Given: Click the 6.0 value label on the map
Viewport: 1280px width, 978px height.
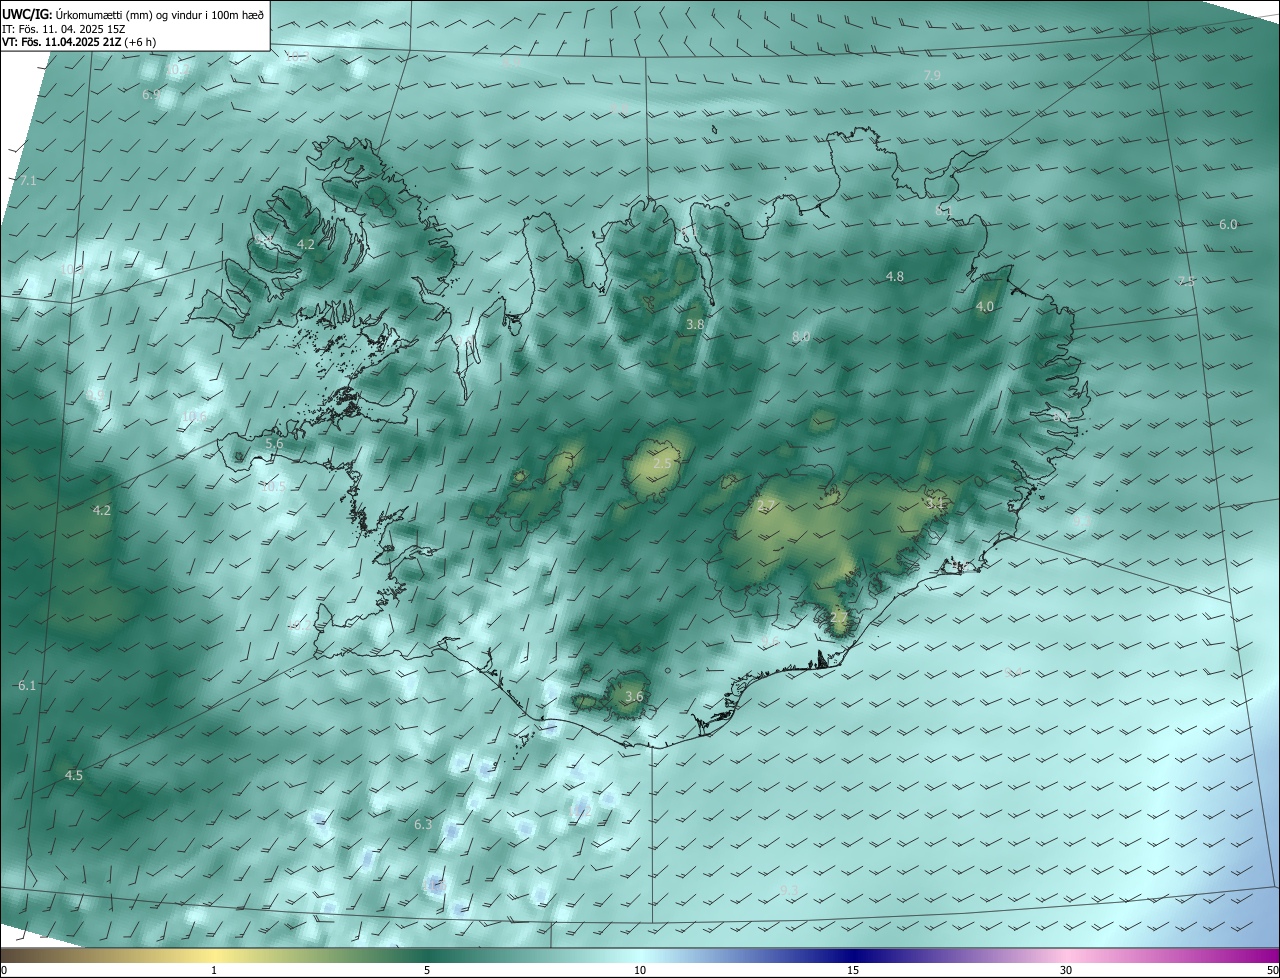Looking at the screenshot, I should click(1228, 225).
